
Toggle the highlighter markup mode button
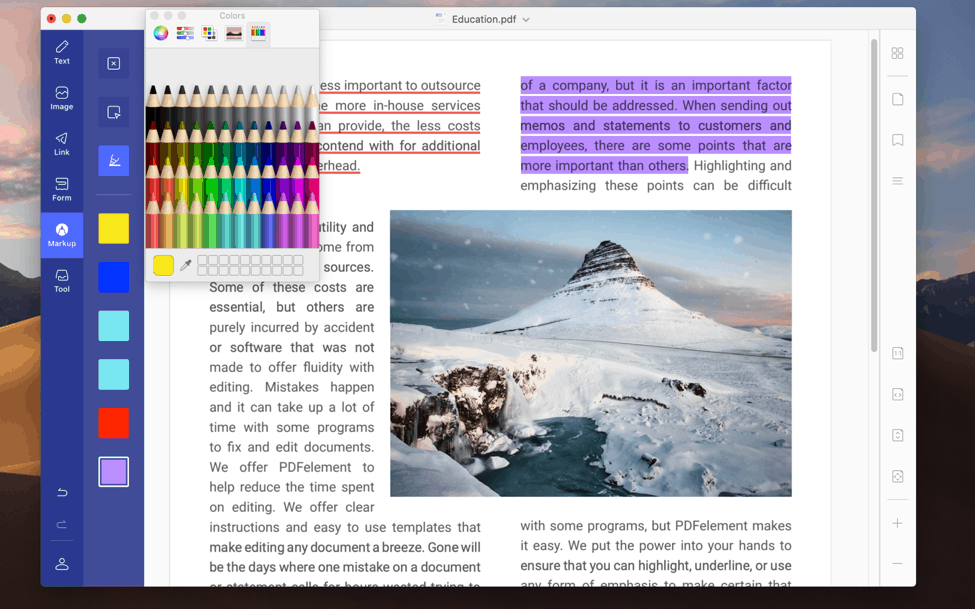(x=113, y=160)
